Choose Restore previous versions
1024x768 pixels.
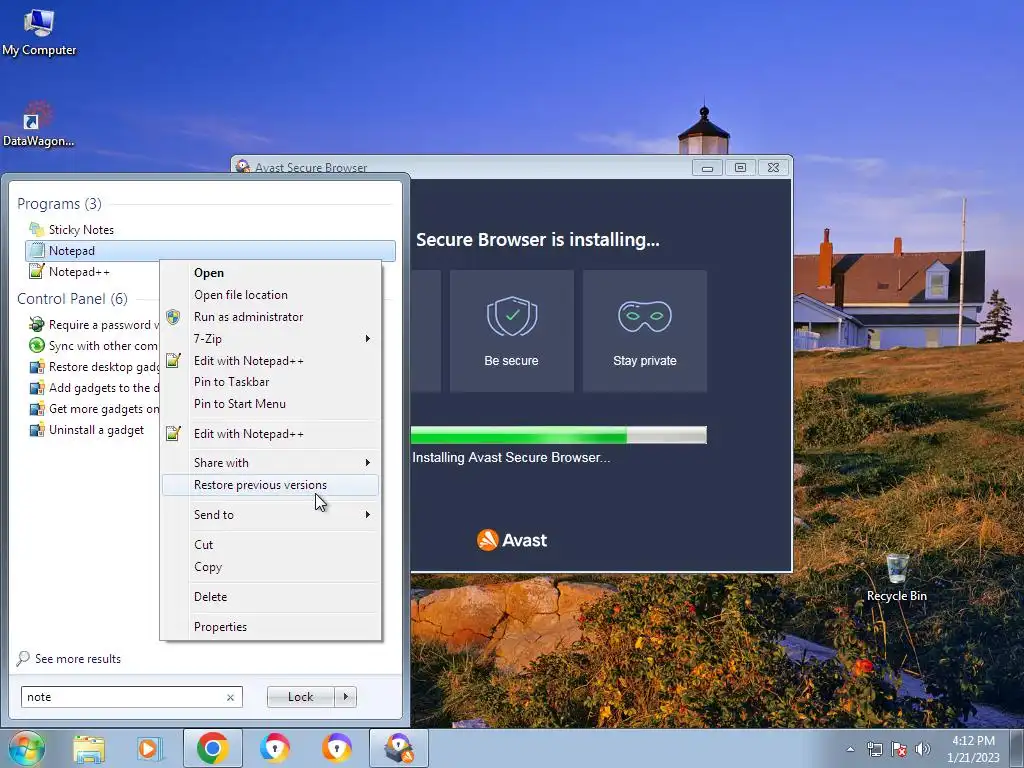pyautogui.click(x=270, y=485)
